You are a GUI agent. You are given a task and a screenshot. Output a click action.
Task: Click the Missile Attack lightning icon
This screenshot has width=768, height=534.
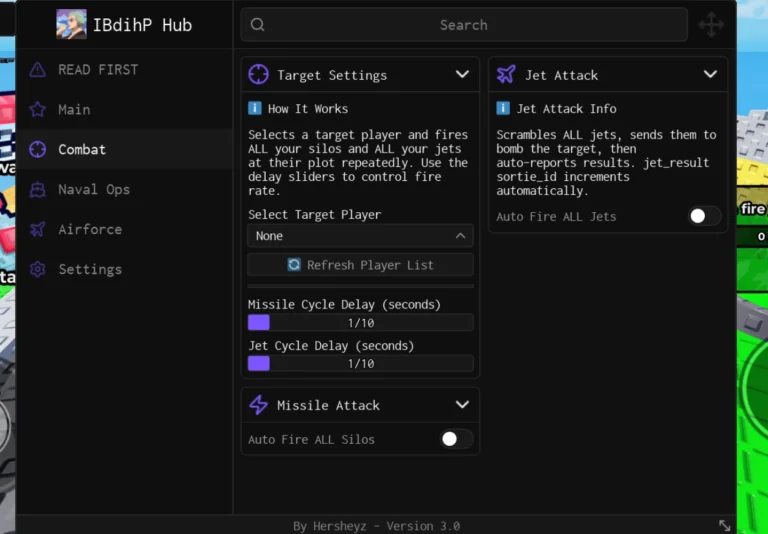coord(259,405)
